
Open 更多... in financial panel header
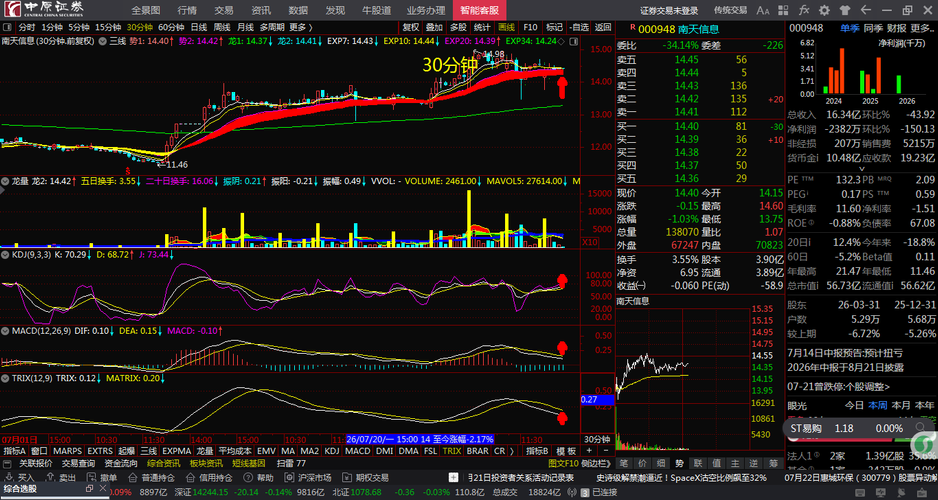pyautogui.click(x=922, y=28)
